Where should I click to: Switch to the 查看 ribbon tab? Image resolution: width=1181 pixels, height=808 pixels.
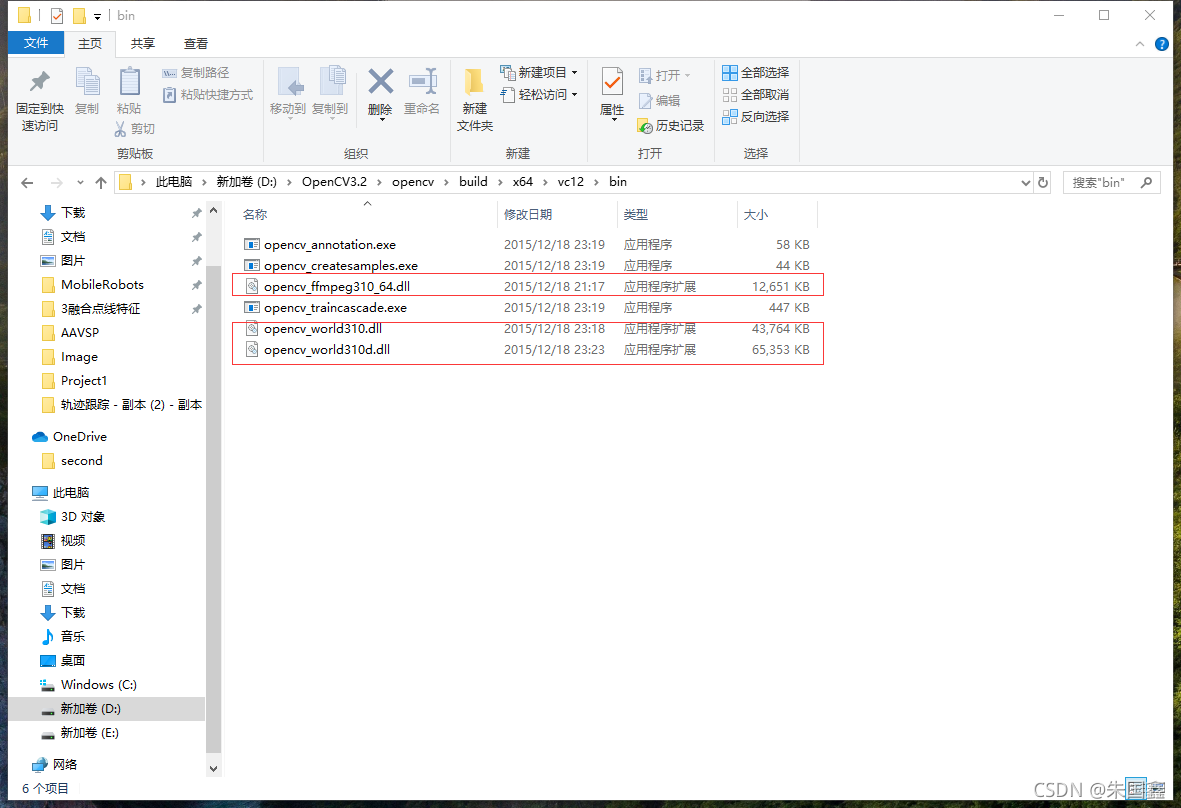(x=196, y=44)
